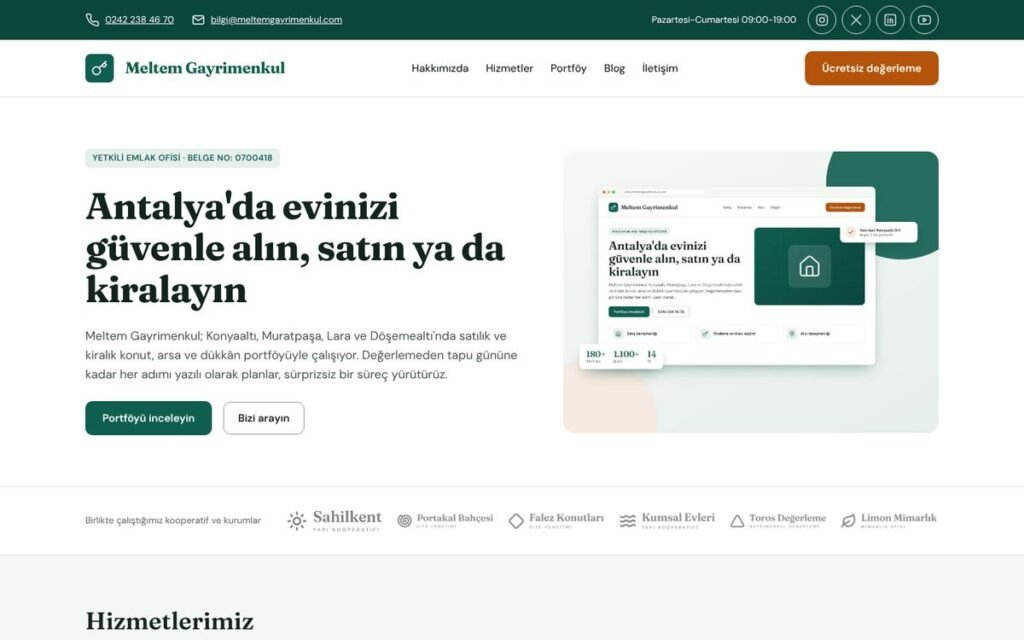Click the Falez Konutları diamond logo
The width and height of the screenshot is (1024, 640).
click(x=516, y=520)
